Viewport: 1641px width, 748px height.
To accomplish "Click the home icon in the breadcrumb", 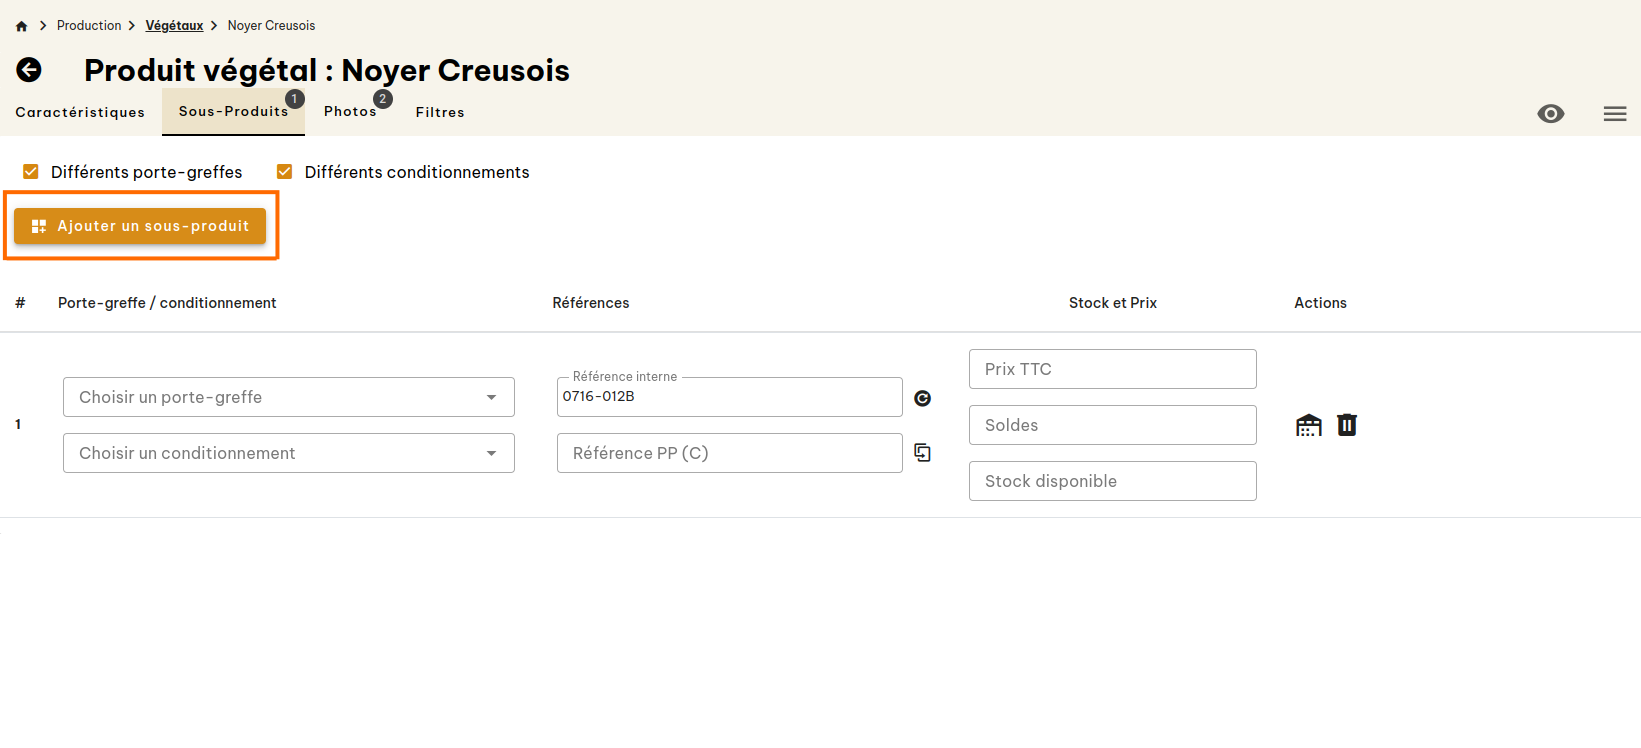I will coord(20,25).
